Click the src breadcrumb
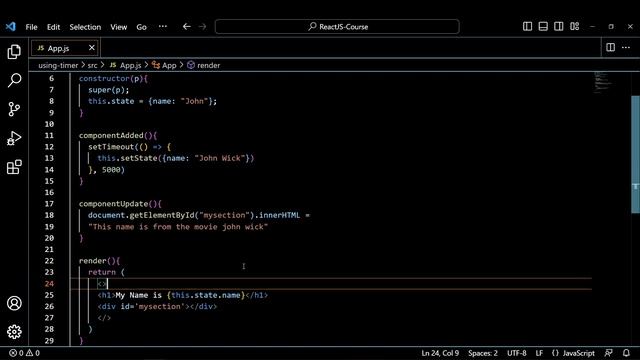 [x=93, y=65]
